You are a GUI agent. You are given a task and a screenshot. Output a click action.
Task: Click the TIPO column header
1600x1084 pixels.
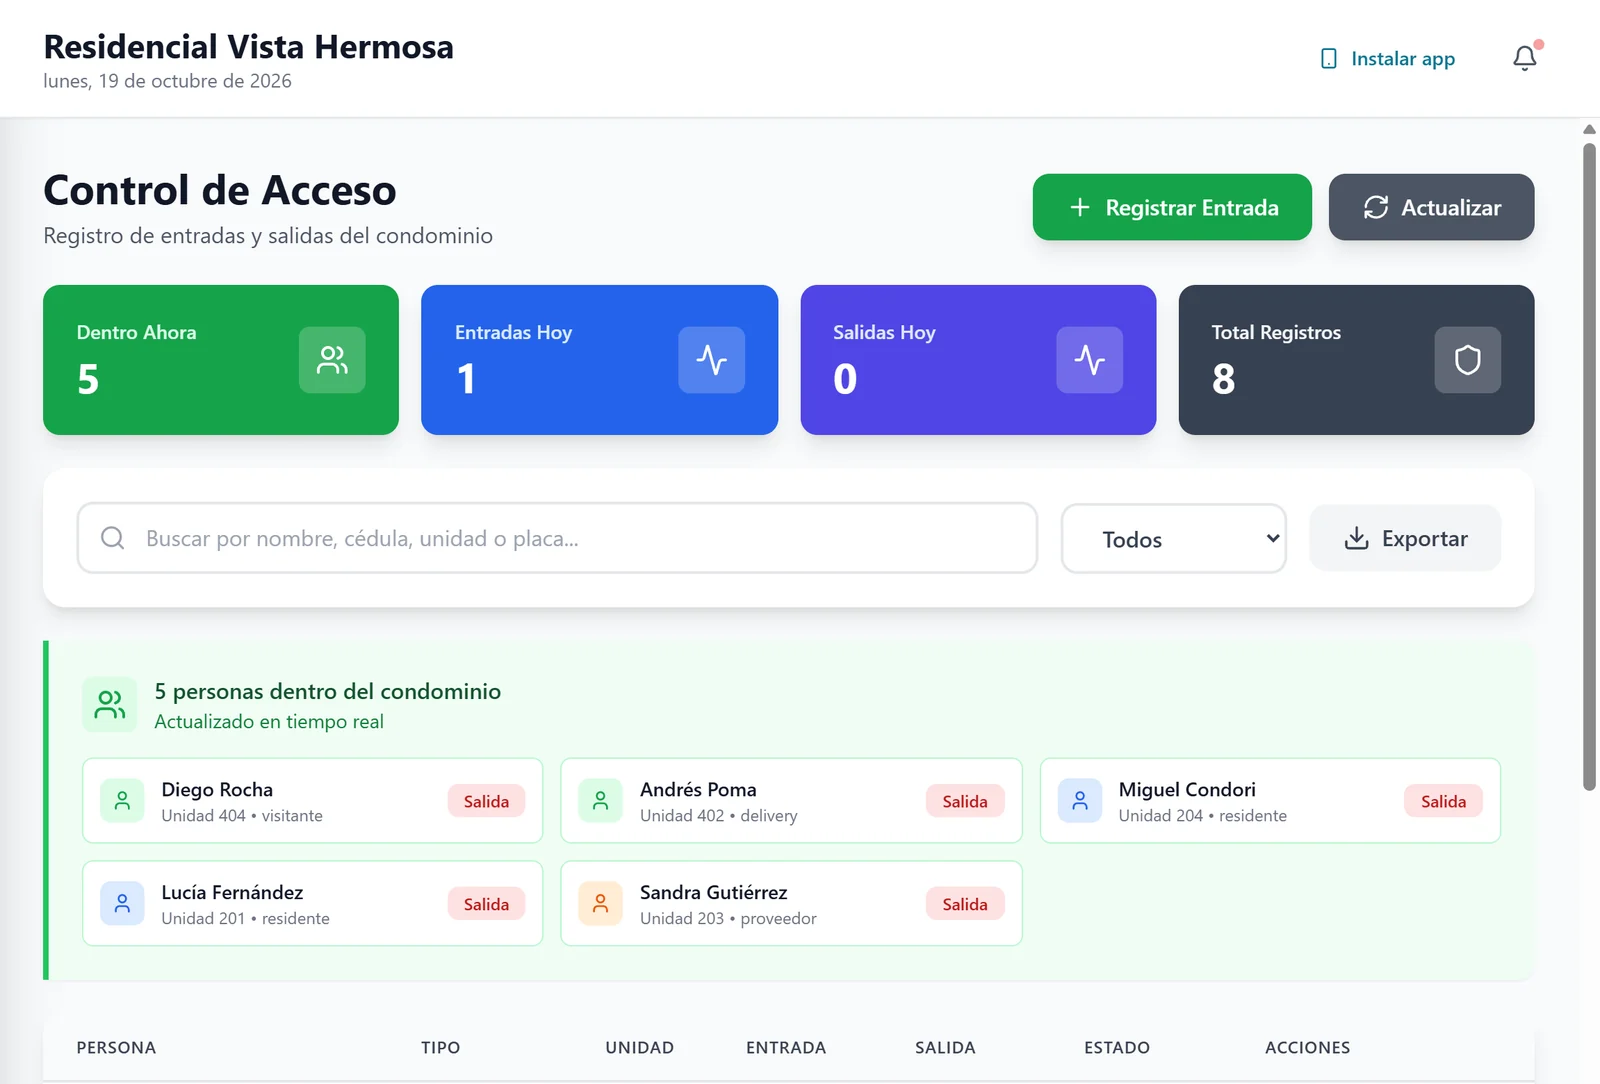440,1047
